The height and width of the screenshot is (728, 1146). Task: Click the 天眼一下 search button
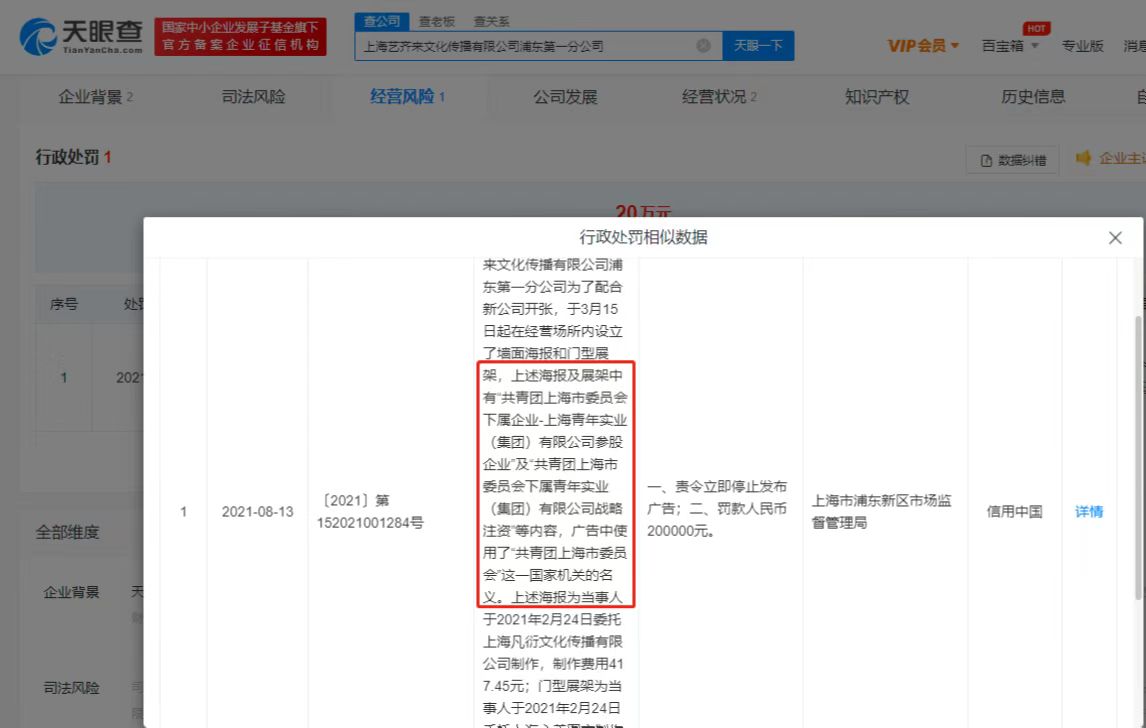[758, 46]
